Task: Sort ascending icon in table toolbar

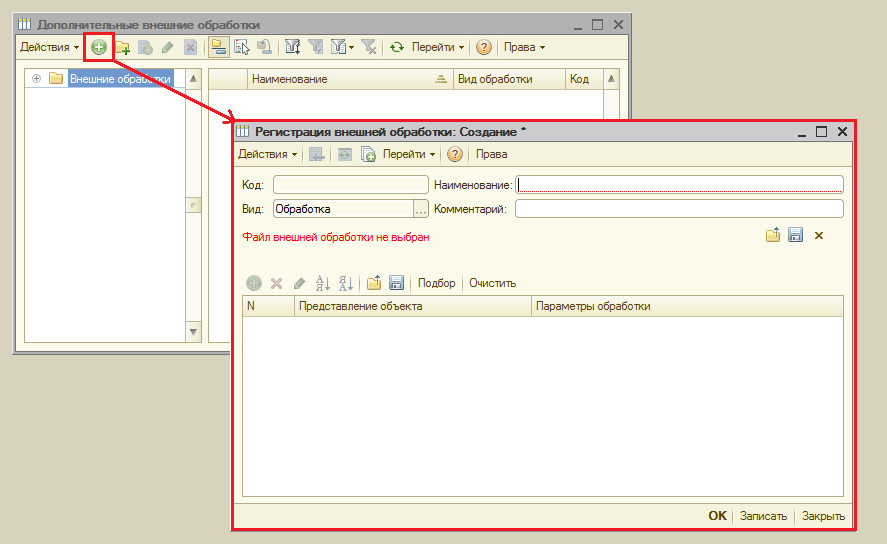Action: pos(322,283)
